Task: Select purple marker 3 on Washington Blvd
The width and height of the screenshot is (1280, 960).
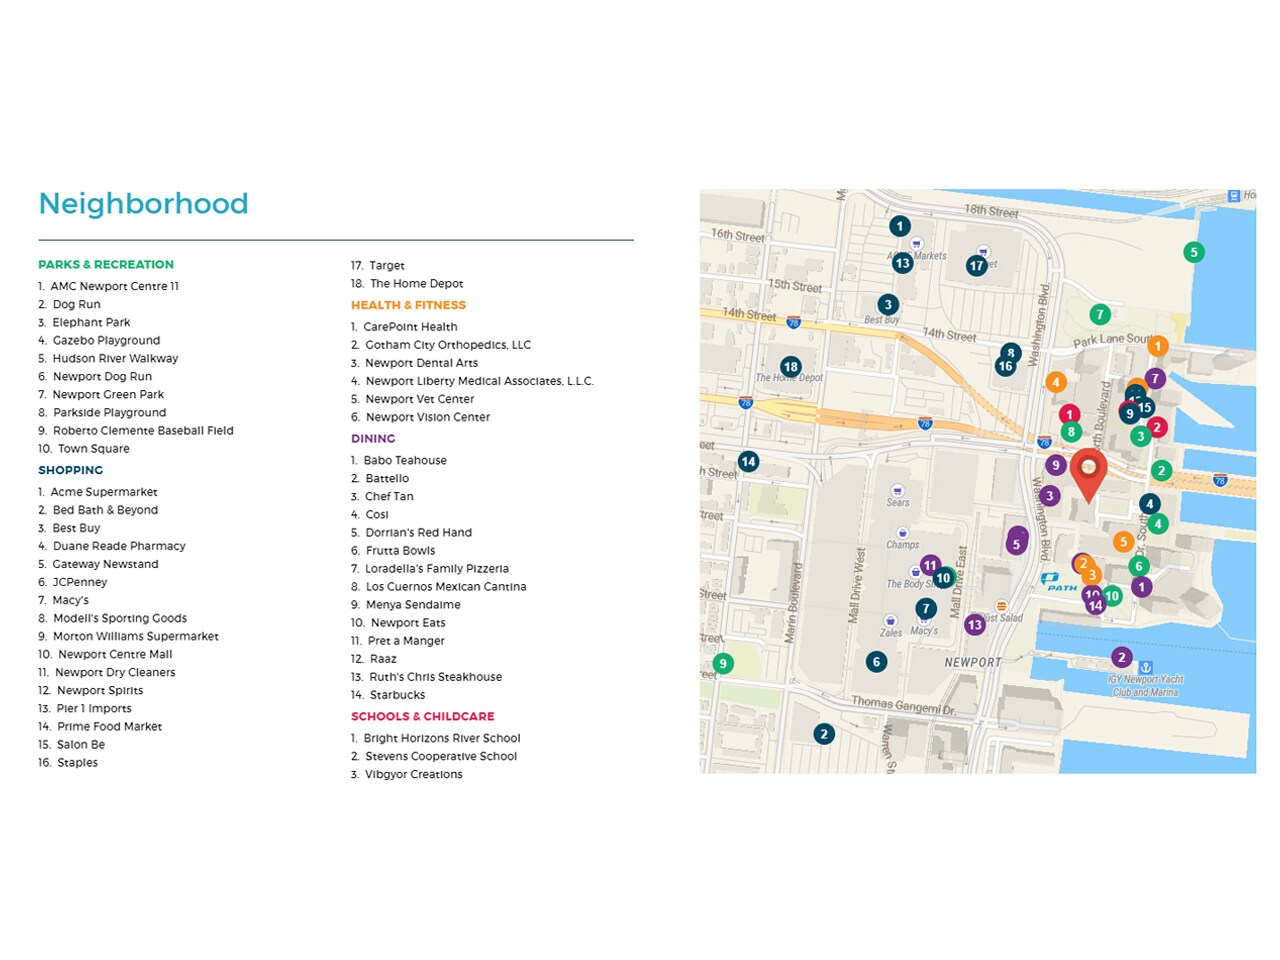Action: point(1049,495)
